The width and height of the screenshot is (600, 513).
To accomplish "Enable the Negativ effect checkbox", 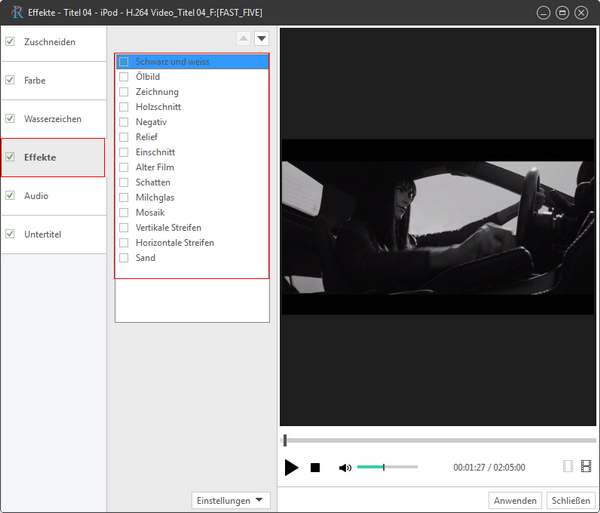I will (x=124, y=122).
